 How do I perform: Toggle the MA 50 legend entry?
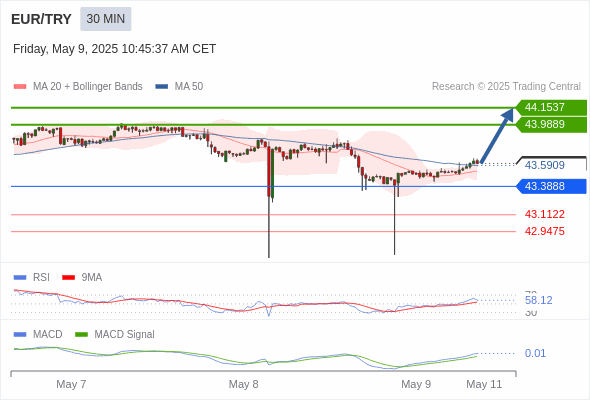coord(179,87)
